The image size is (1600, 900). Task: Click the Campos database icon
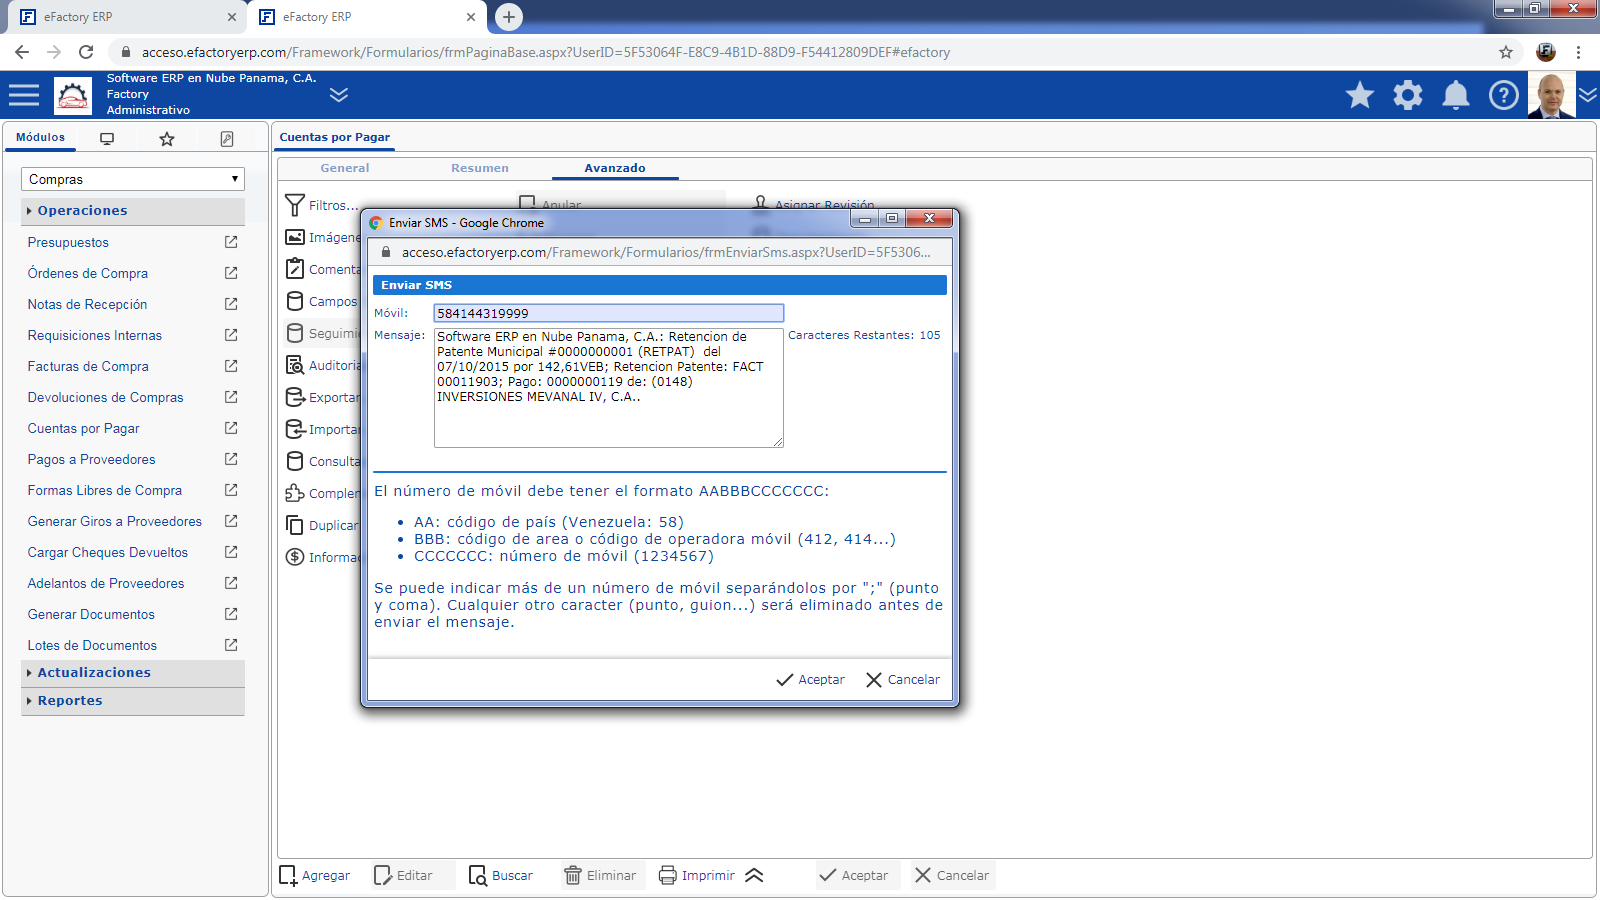pos(295,301)
